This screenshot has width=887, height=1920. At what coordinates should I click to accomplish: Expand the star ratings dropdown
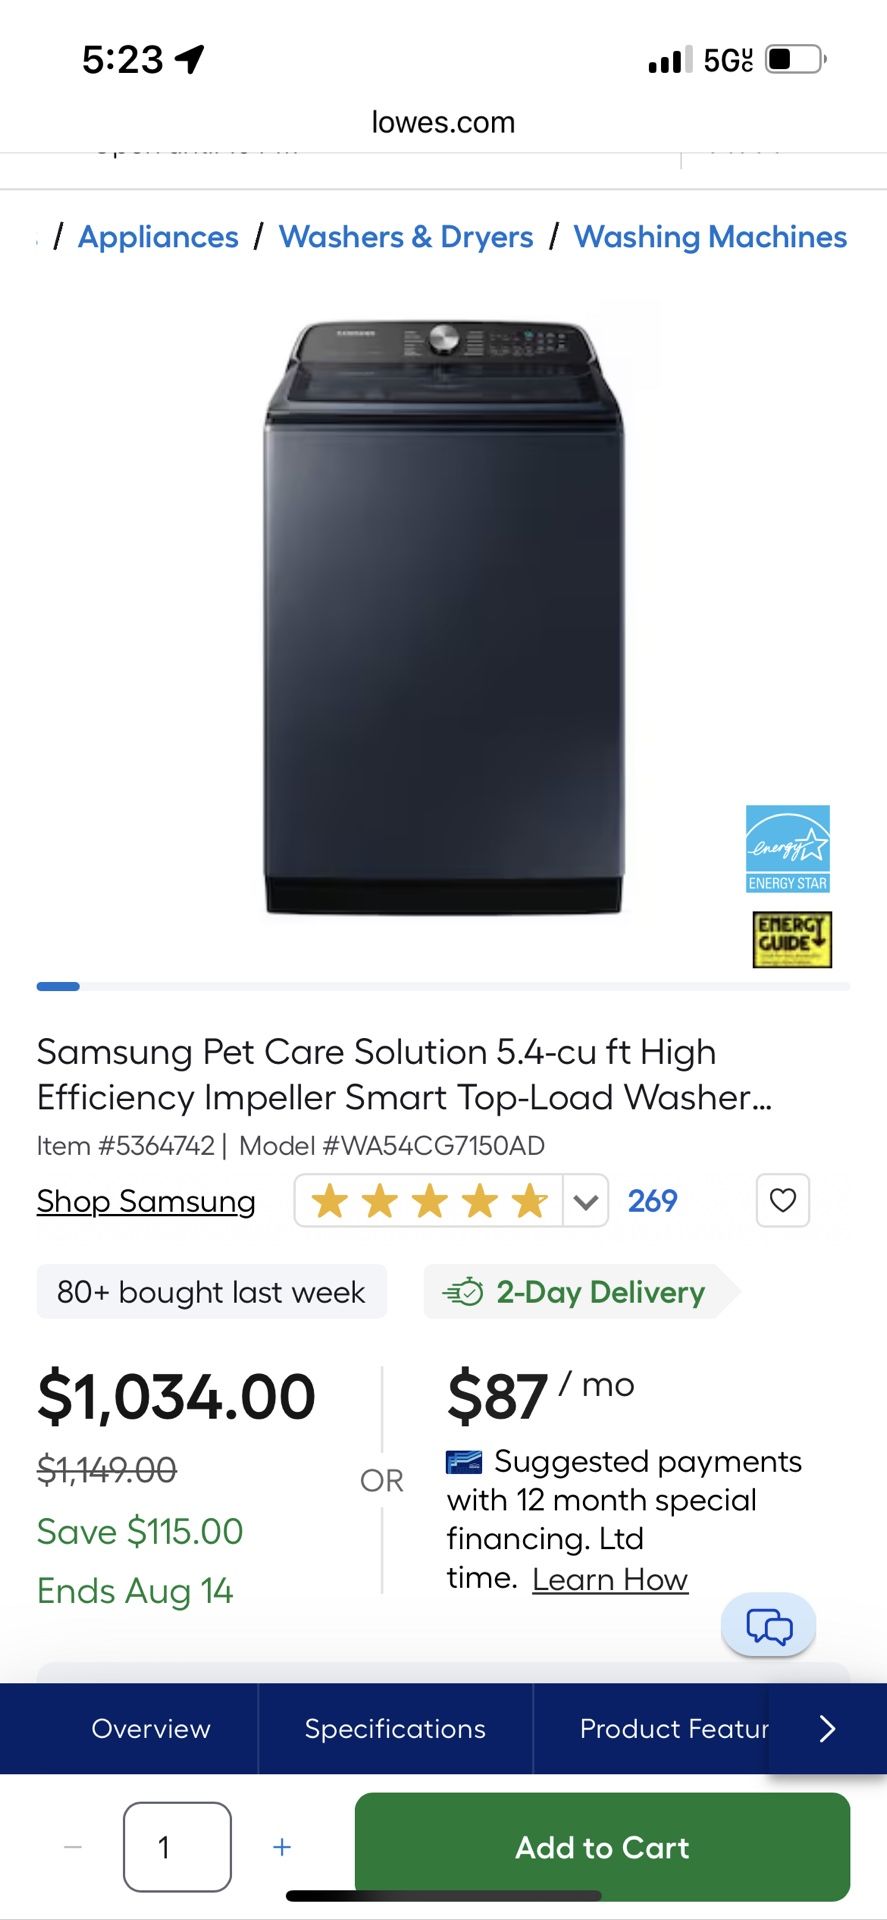[586, 1200]
